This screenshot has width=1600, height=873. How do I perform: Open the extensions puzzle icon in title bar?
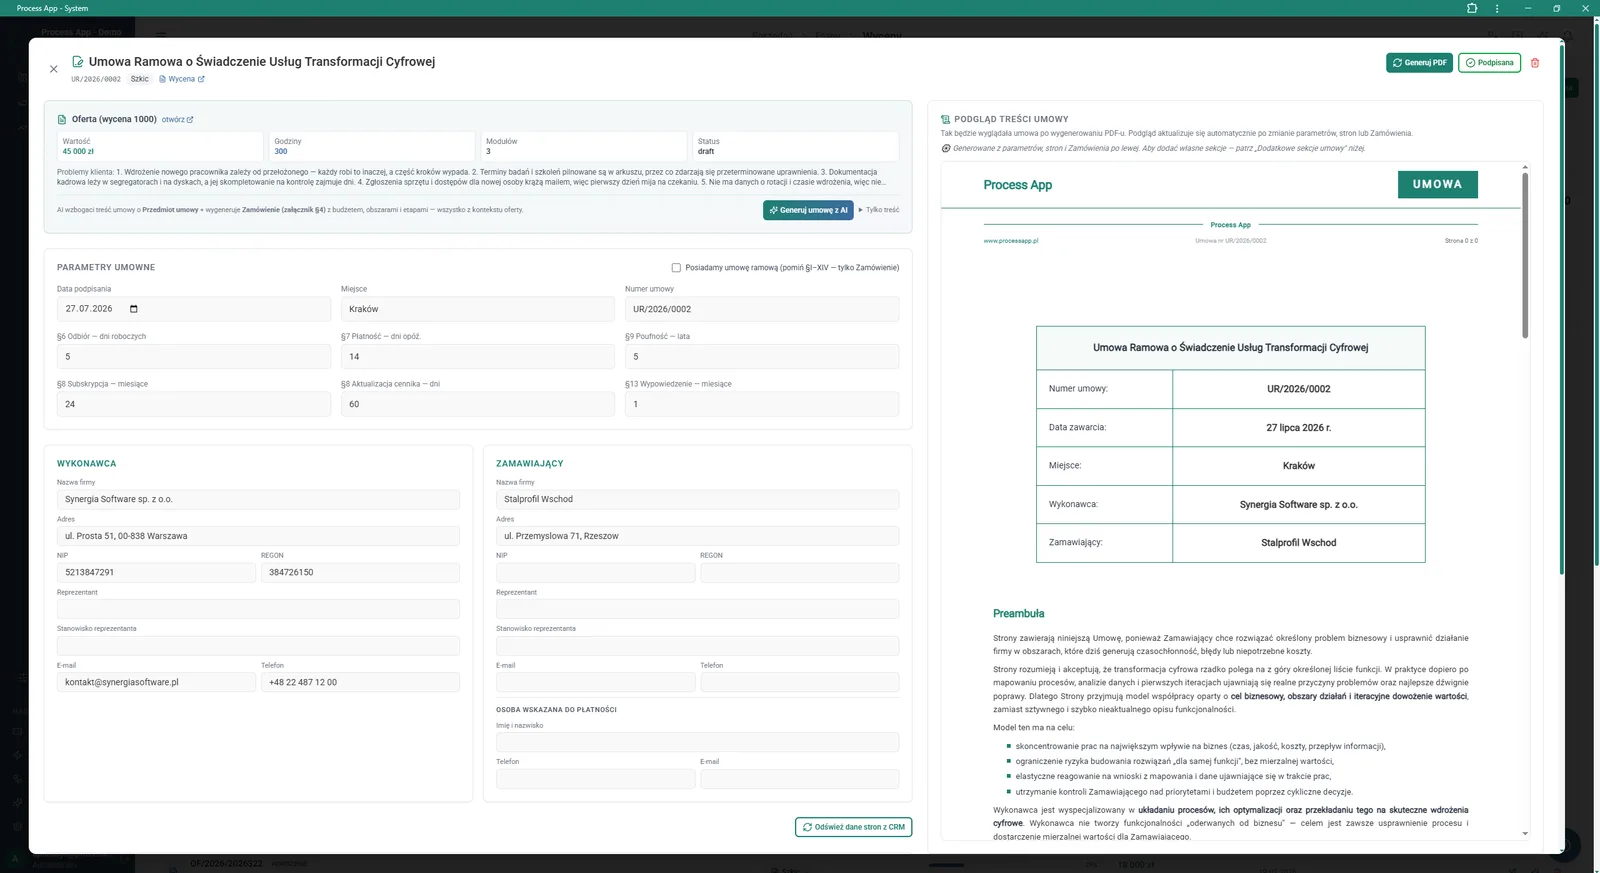[x=1472, y=8]
